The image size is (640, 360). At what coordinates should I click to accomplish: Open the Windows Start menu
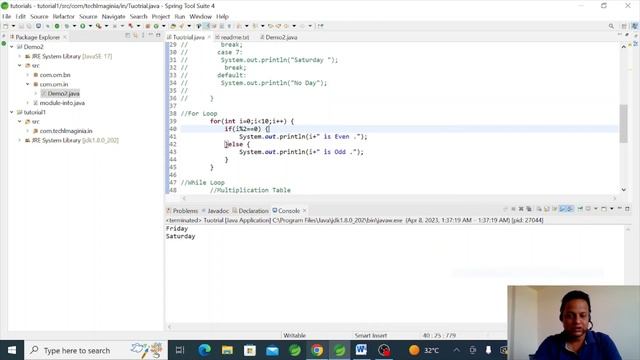(x=12, y=350)
